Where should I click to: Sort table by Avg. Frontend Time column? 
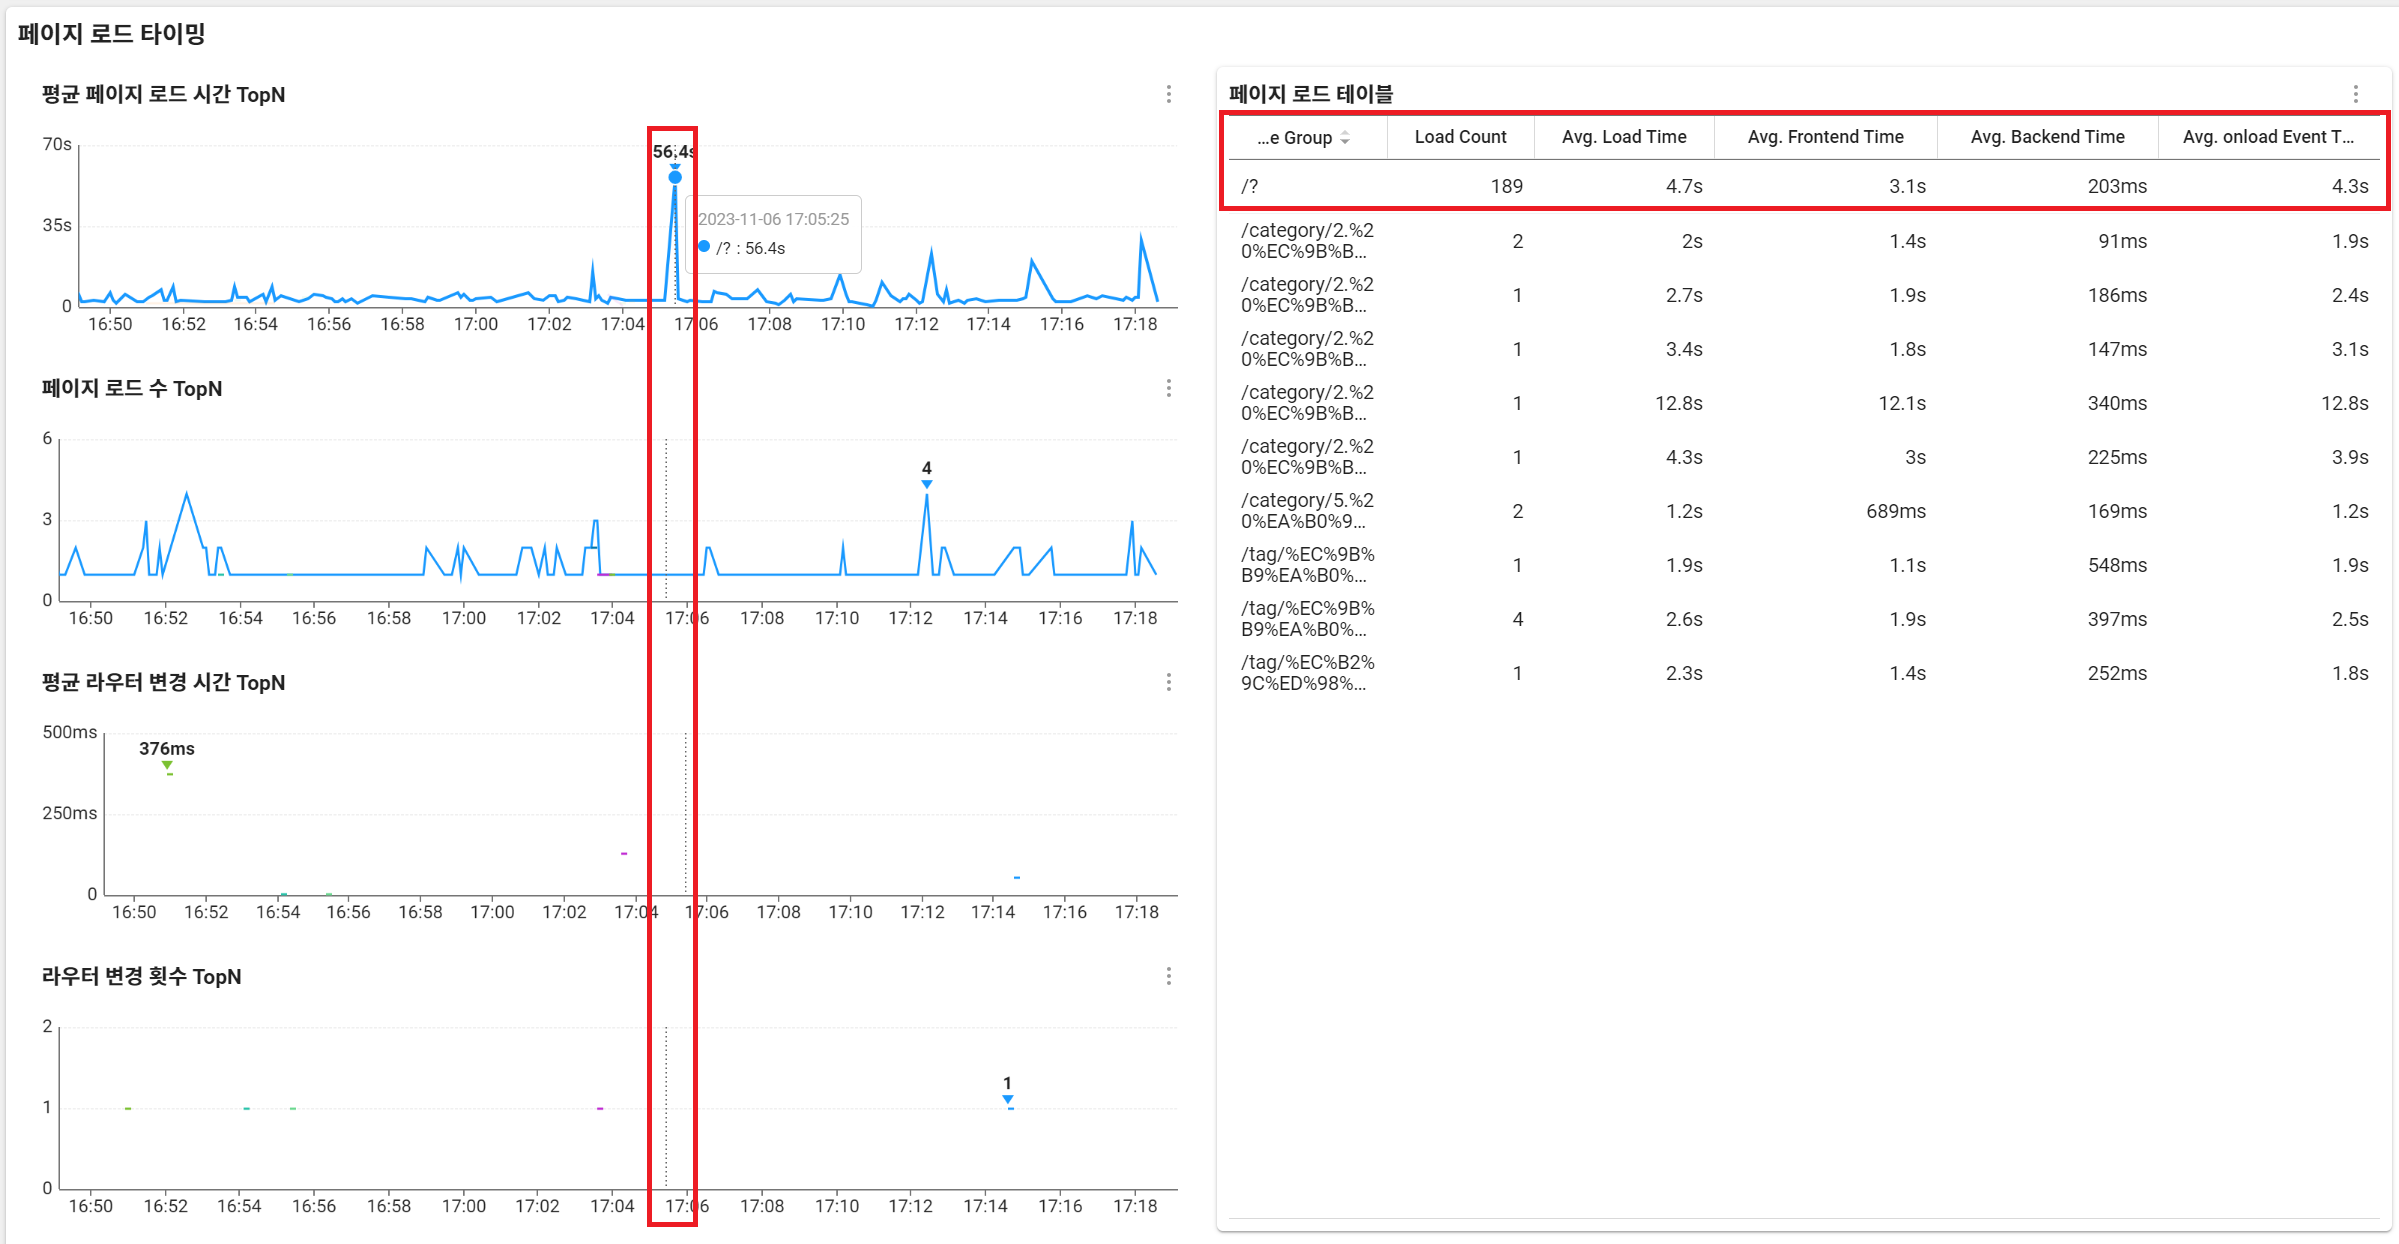pos(1825,137)
